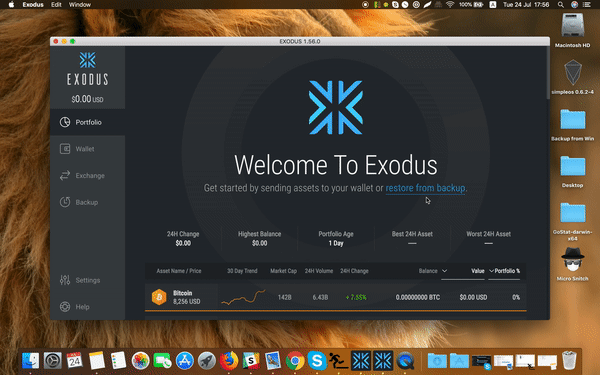
Task: Launch Firefox from the dock
Action: (x=229, y=360)
